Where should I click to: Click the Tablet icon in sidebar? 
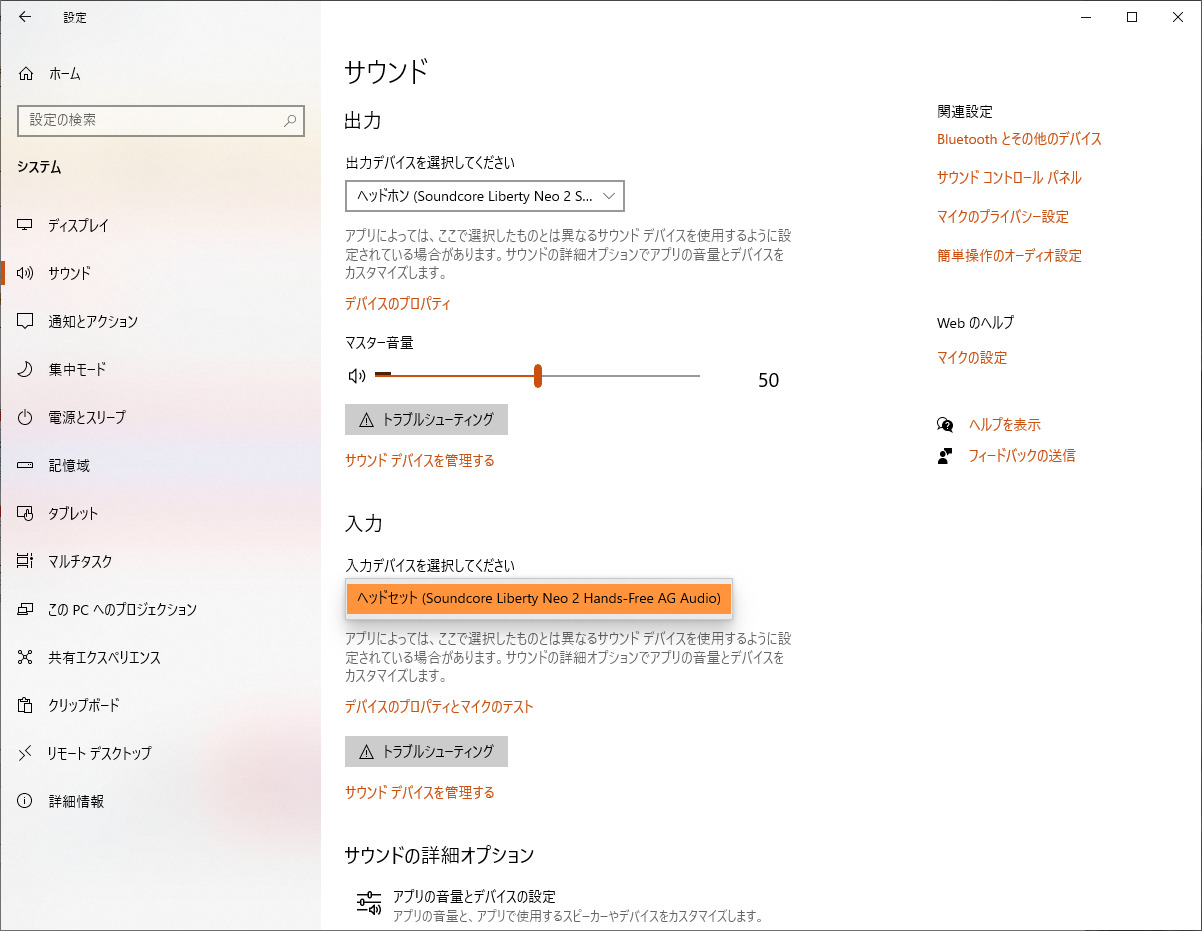25,513
